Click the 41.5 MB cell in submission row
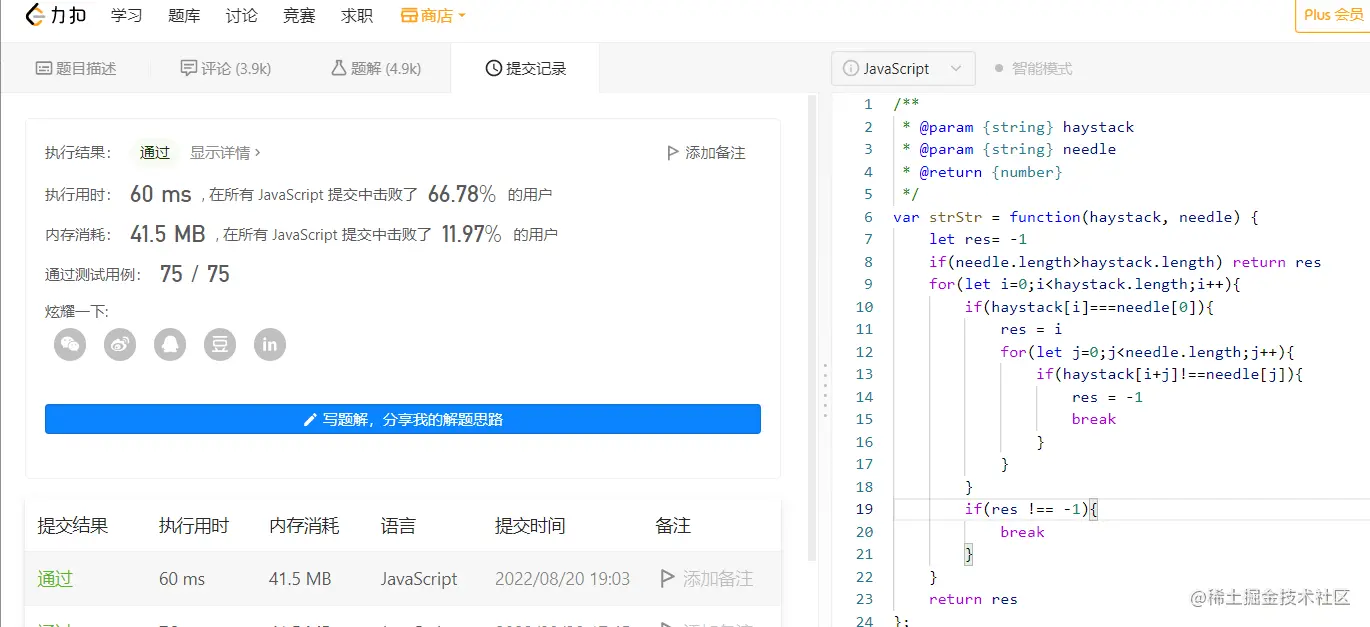Image resolution: width=1370 pixels, height=627 pixels. click(x=300, y=579)
